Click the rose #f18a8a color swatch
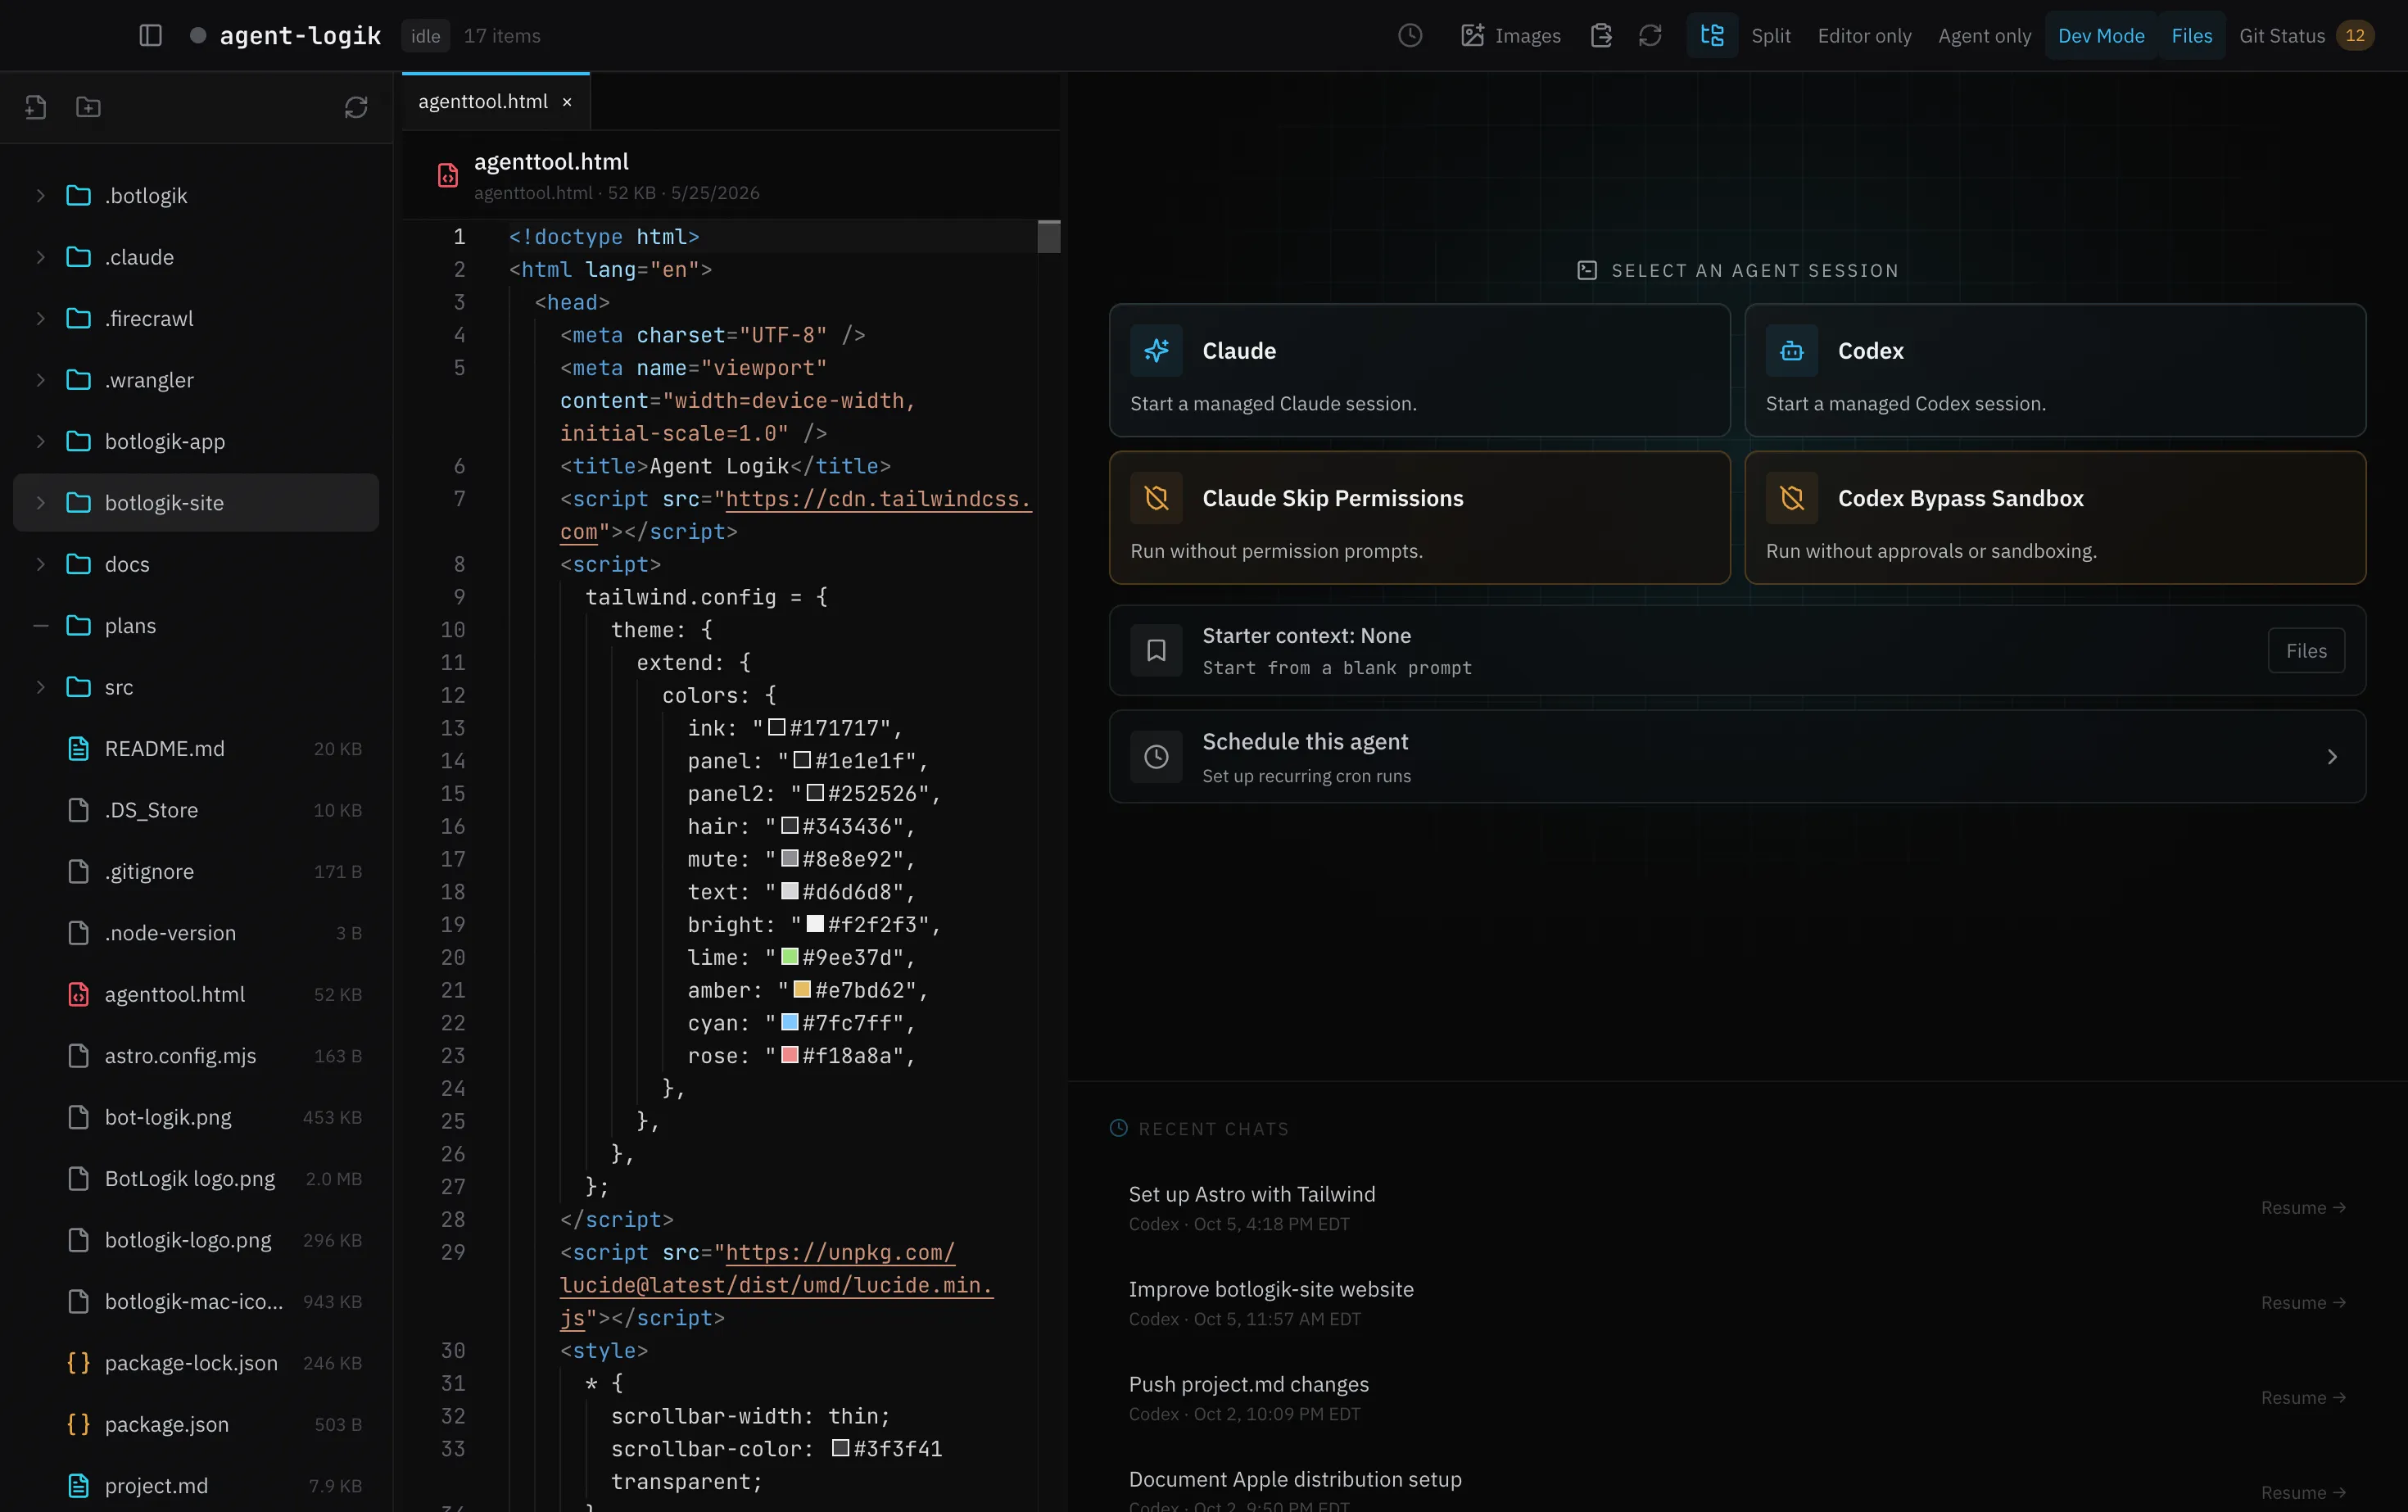 click(x=789, y=1055)
